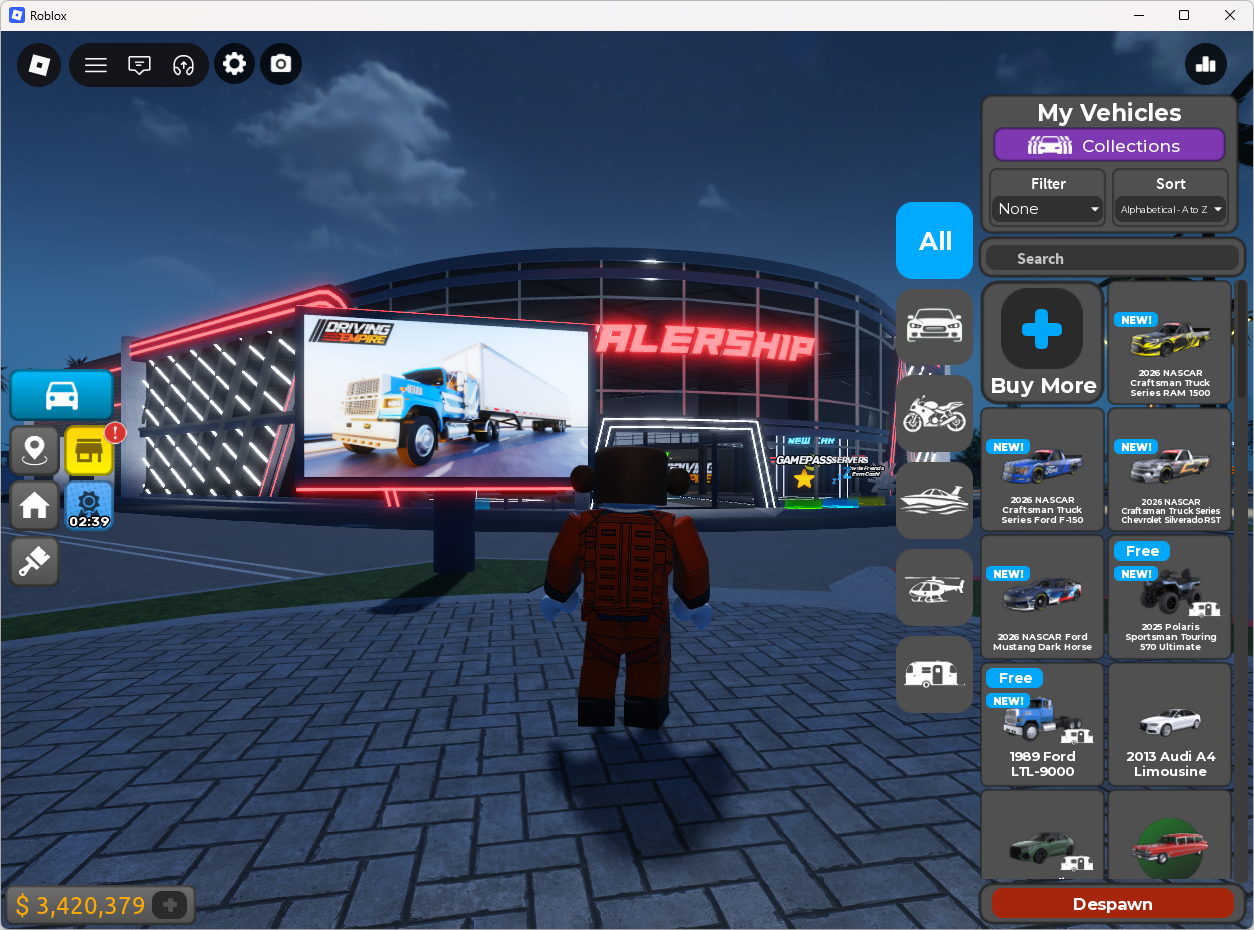Click the My Vehicles panel title

[1109, 112]
